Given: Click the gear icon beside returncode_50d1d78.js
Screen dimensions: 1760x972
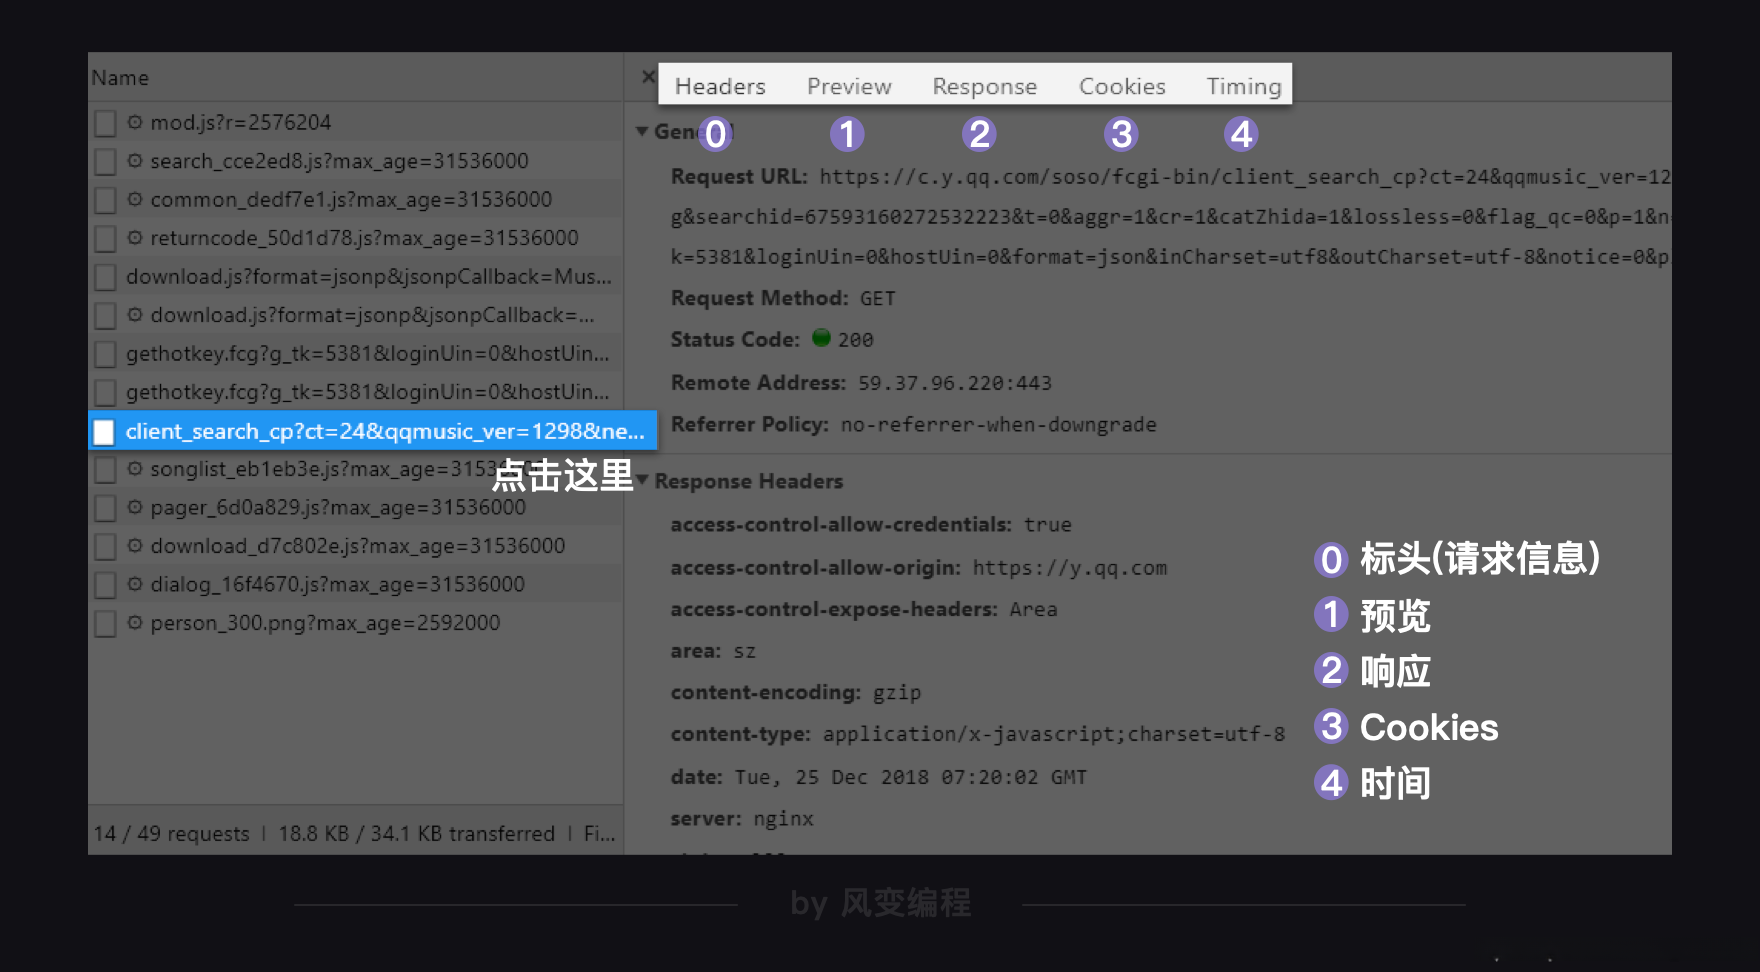Looking at the screenshot, I should [135, 238].
